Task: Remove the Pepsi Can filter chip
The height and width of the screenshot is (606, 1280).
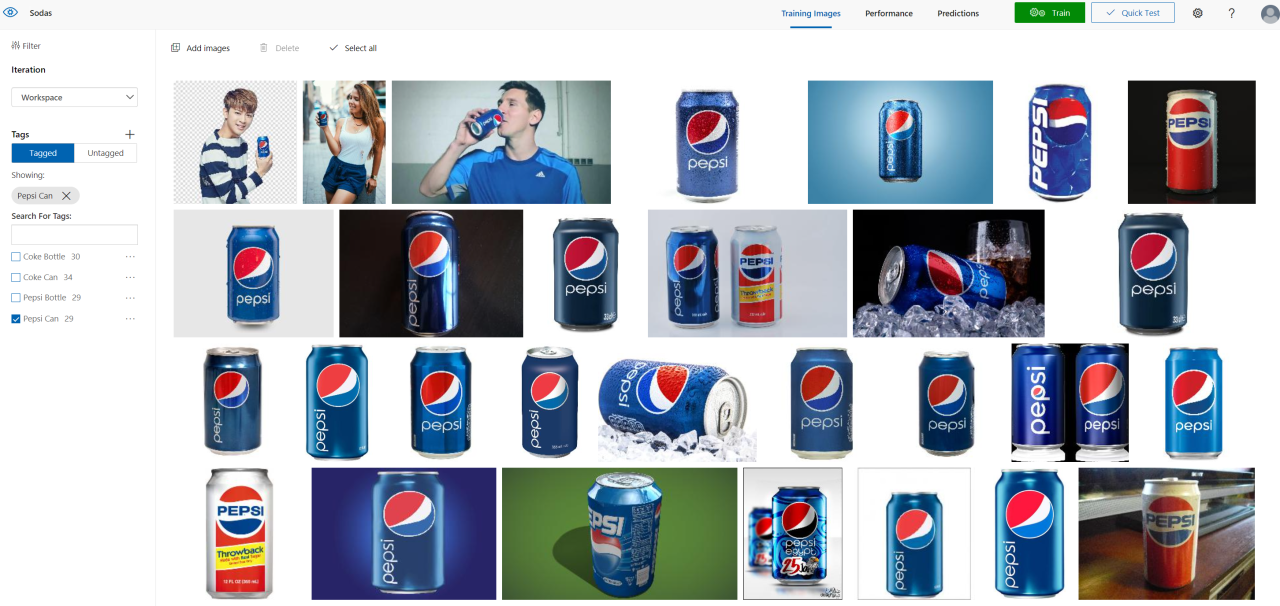Action: 66,196
